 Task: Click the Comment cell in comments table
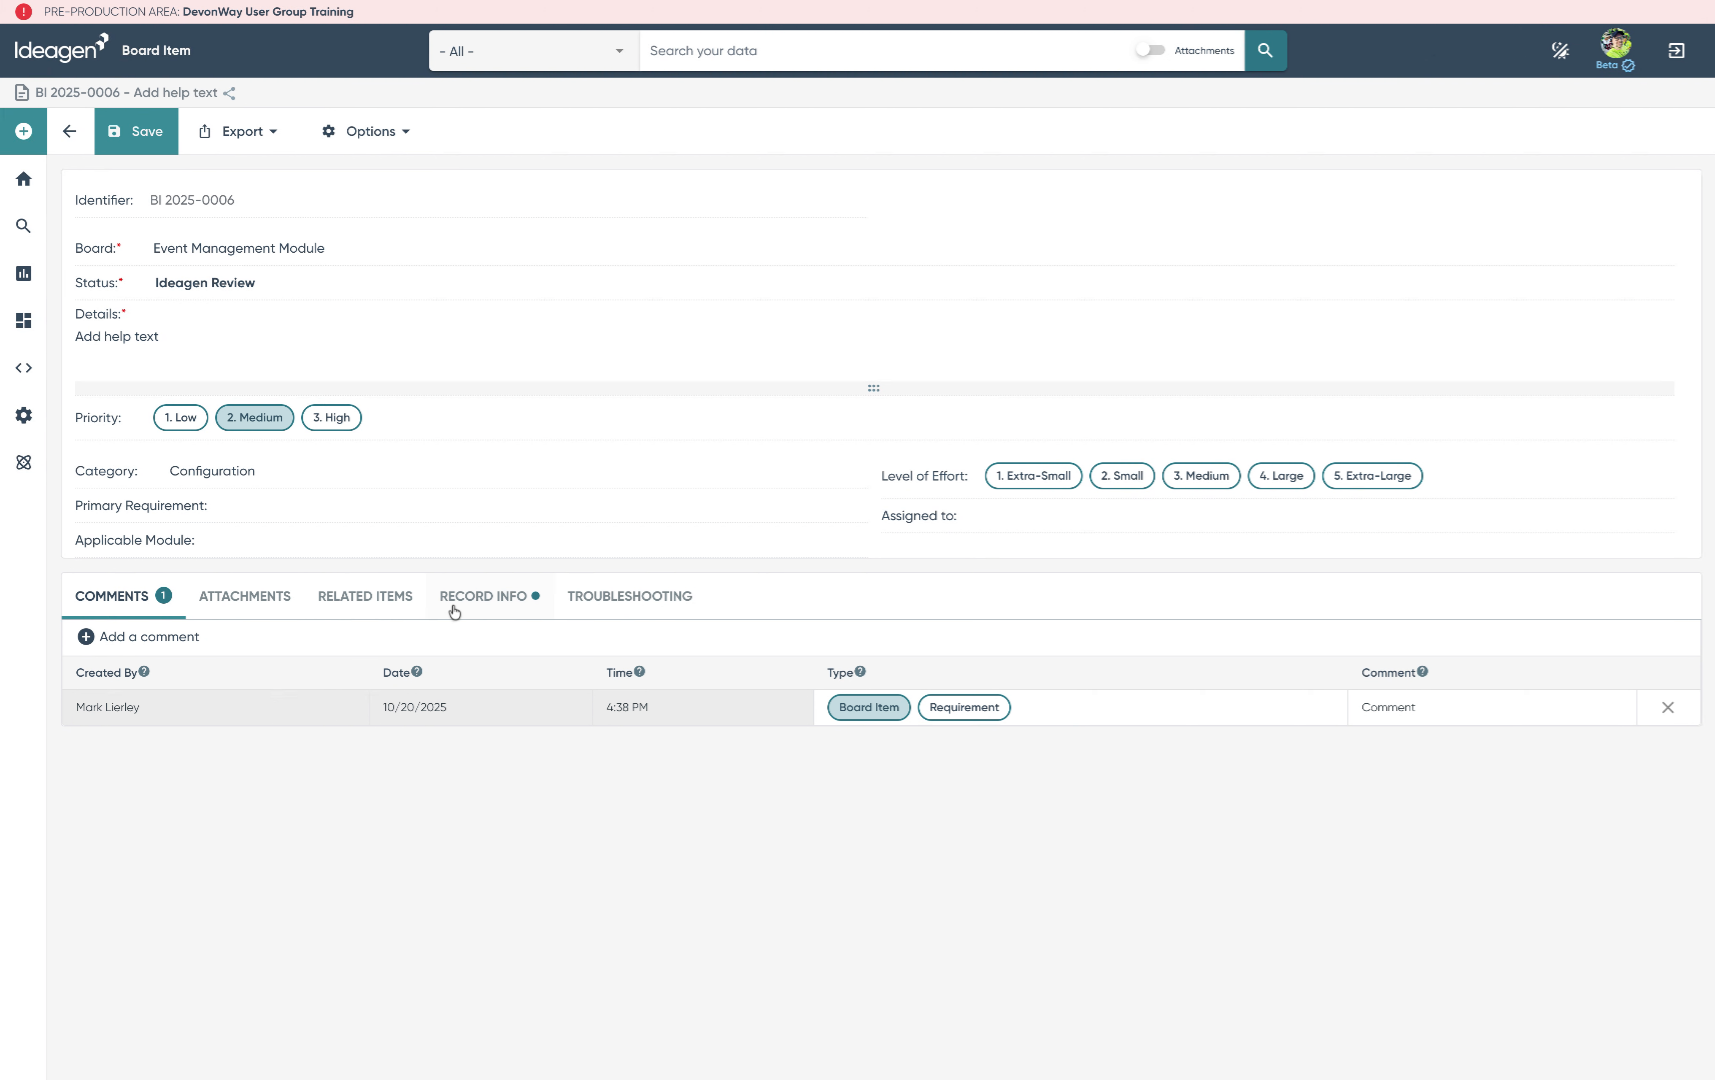(1491, 707)
